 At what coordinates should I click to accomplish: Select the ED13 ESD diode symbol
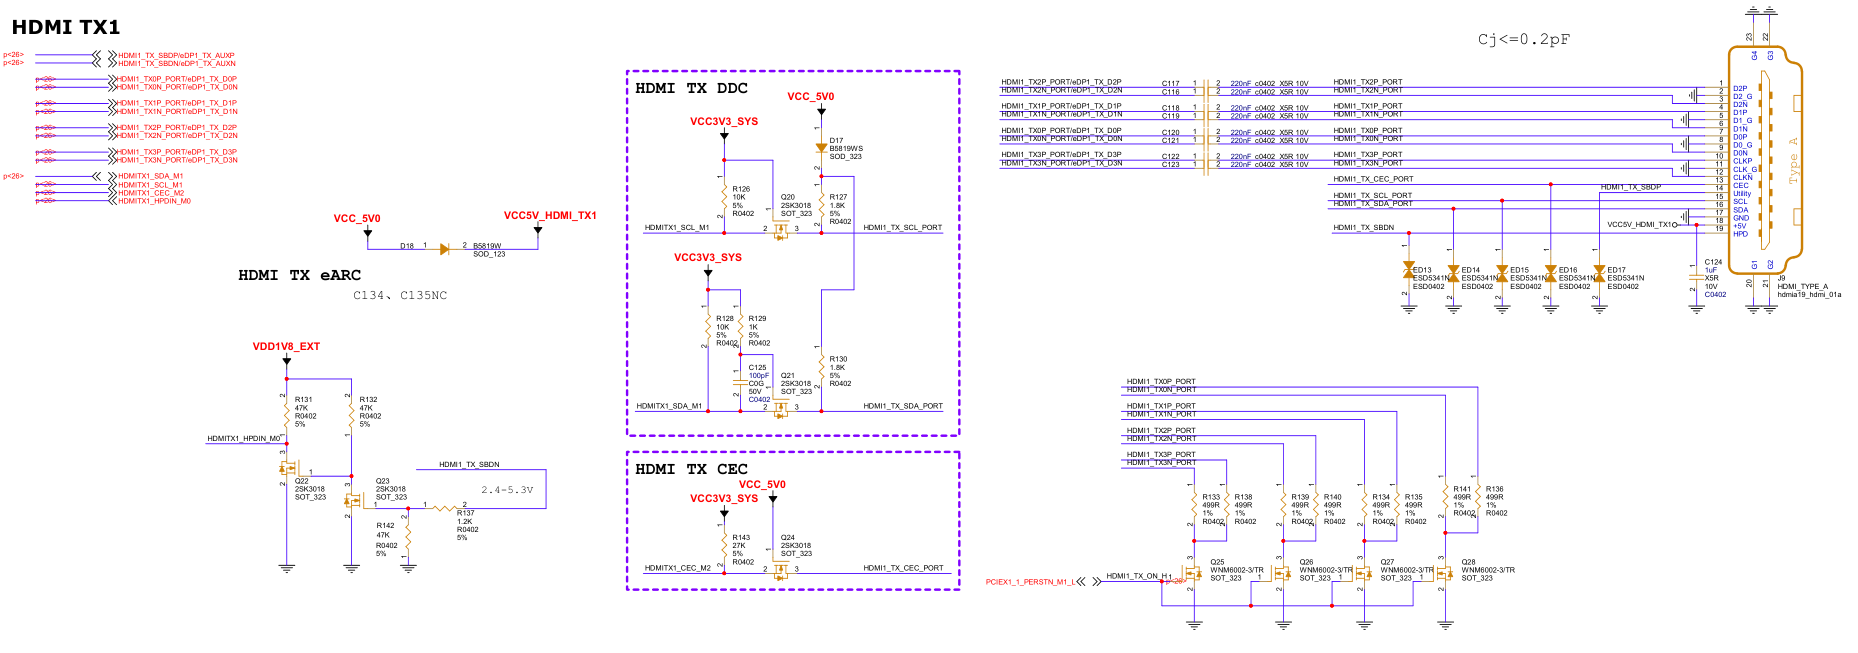(1408, 271)
